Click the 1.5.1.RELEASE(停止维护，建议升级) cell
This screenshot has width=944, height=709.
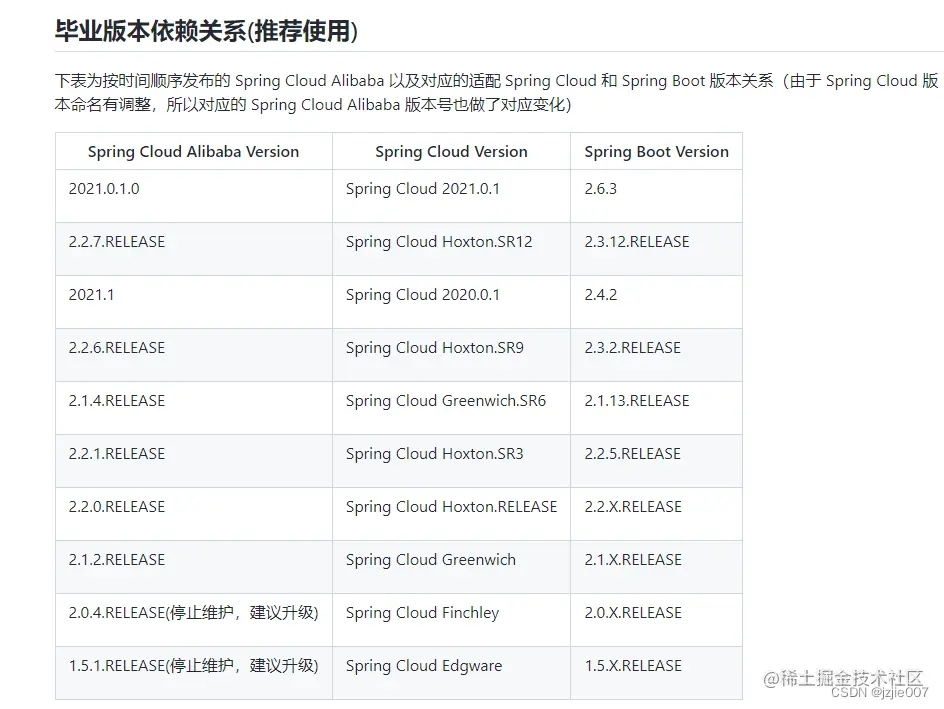click(x=194, y=673)
